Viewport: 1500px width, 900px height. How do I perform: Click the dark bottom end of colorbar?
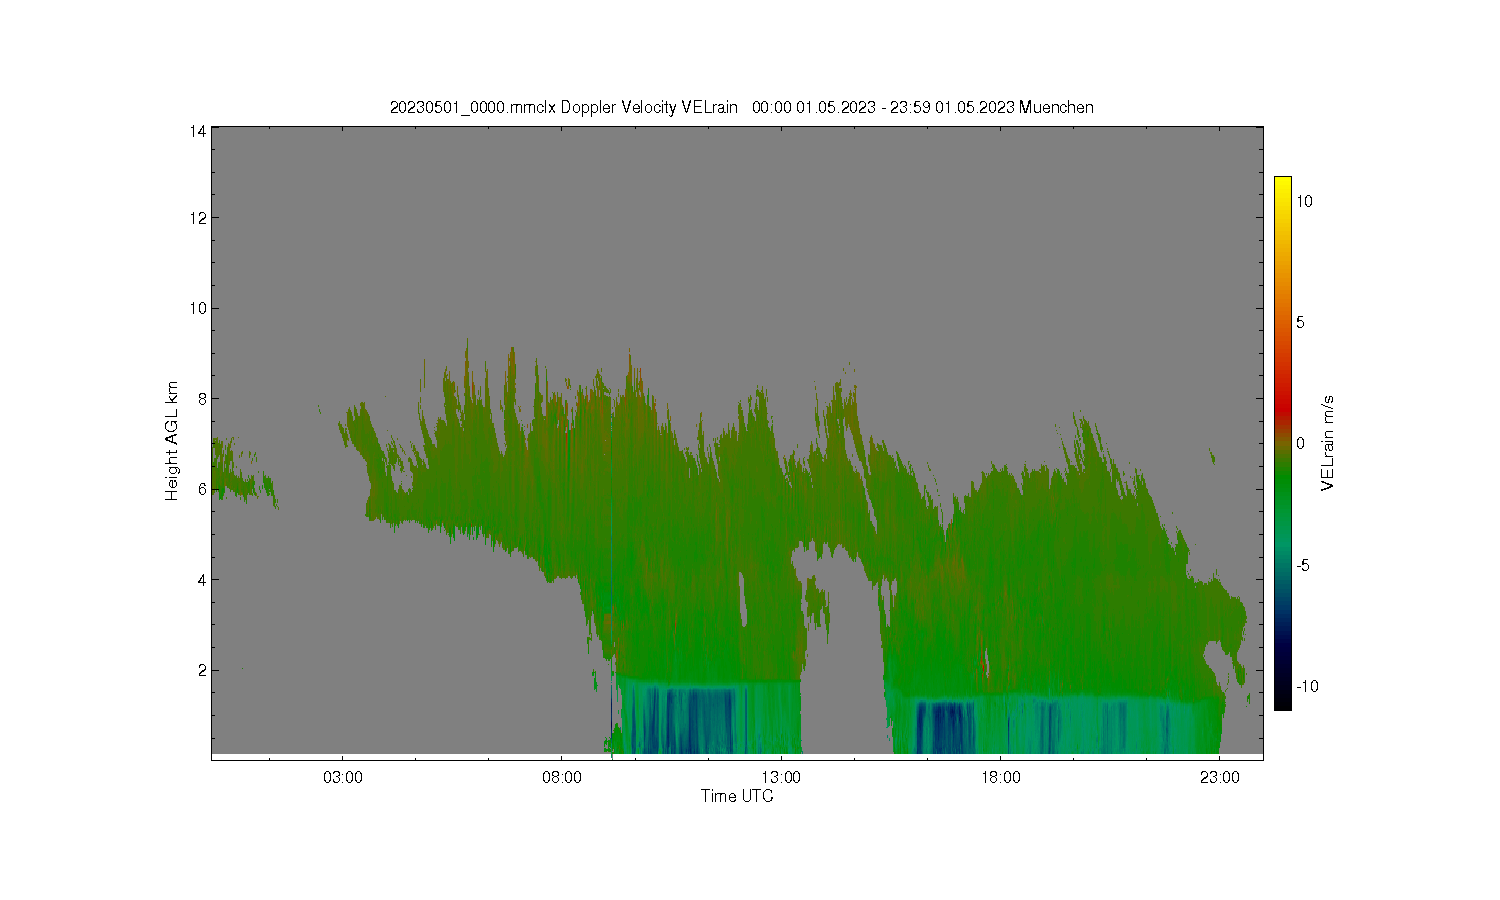[x=1283, y=700]
